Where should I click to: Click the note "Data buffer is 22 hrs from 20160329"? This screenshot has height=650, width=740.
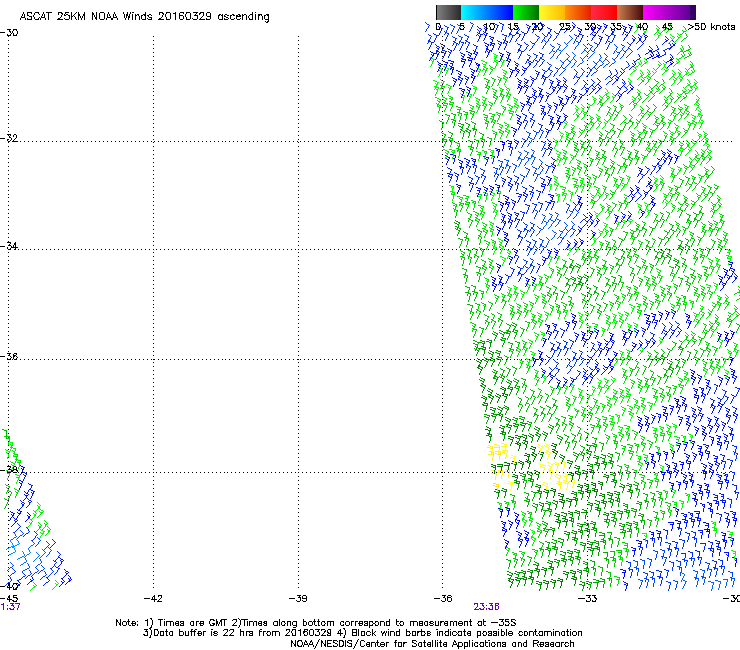point(237,633)
